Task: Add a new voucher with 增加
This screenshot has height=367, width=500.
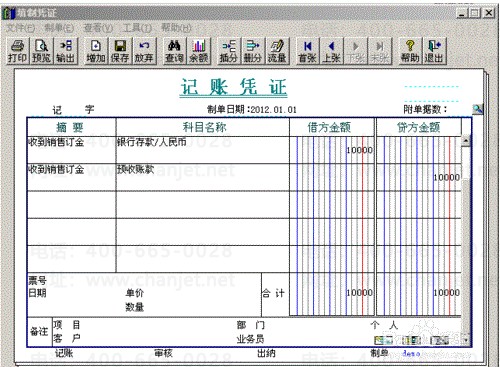Action: 96,51
